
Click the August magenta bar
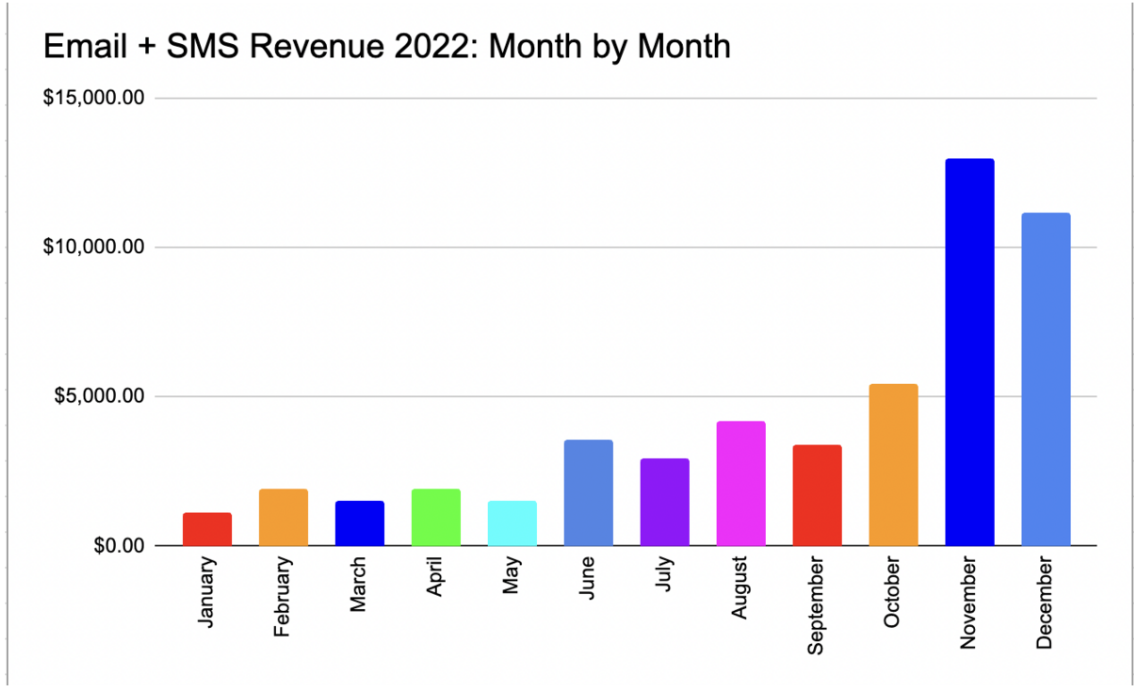(x=739, y=485)
